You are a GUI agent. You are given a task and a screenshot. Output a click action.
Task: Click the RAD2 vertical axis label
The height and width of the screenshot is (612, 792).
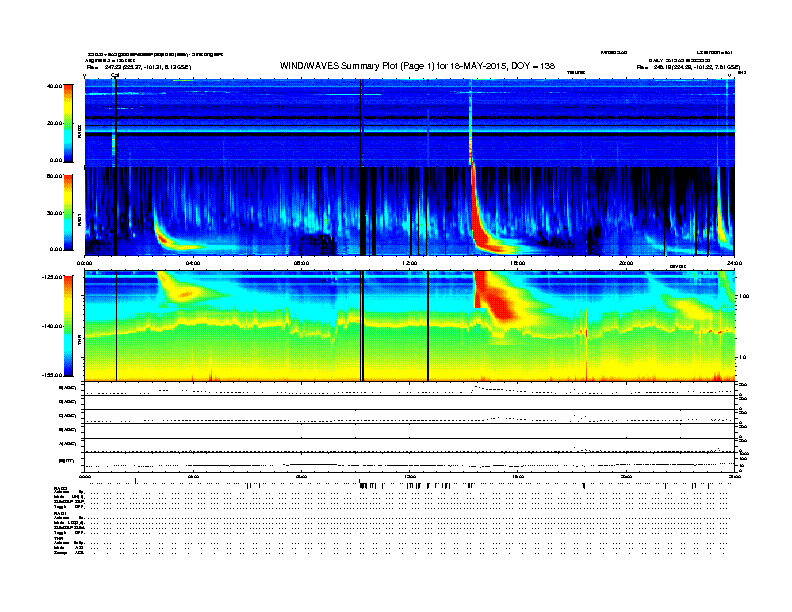click(x=79, y=131)
